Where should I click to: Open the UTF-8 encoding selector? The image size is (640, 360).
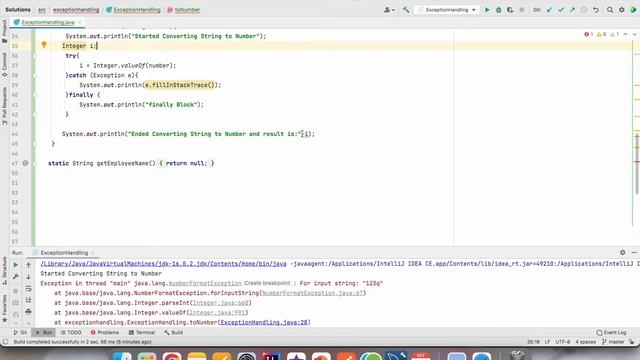562,342
